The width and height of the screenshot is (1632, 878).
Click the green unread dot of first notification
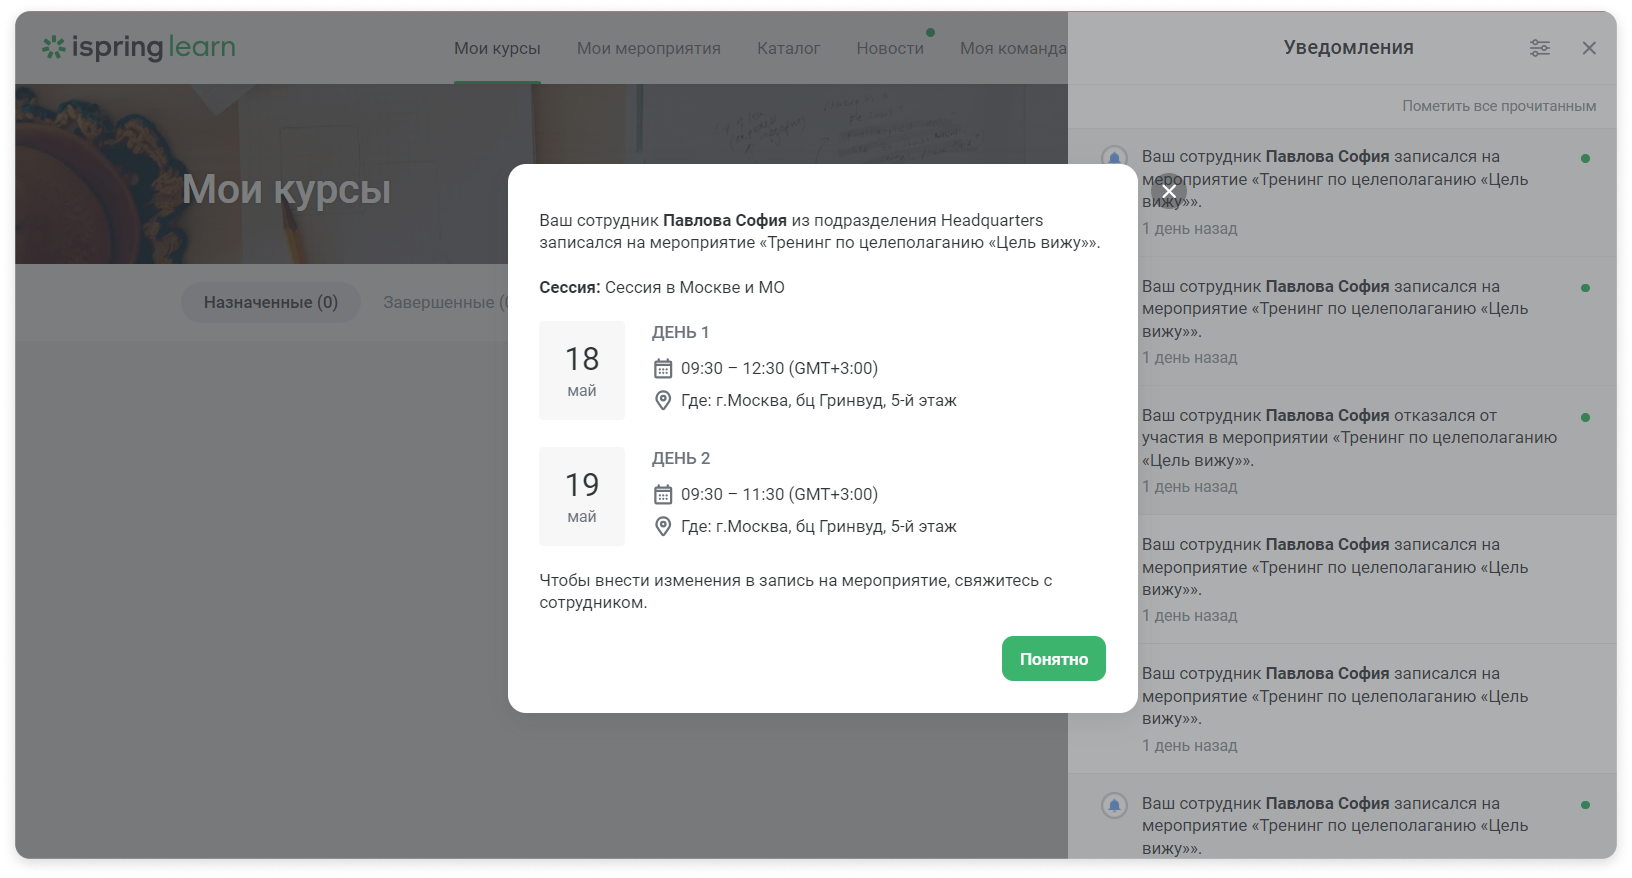pyautogui.click(x=1585, y=158)
